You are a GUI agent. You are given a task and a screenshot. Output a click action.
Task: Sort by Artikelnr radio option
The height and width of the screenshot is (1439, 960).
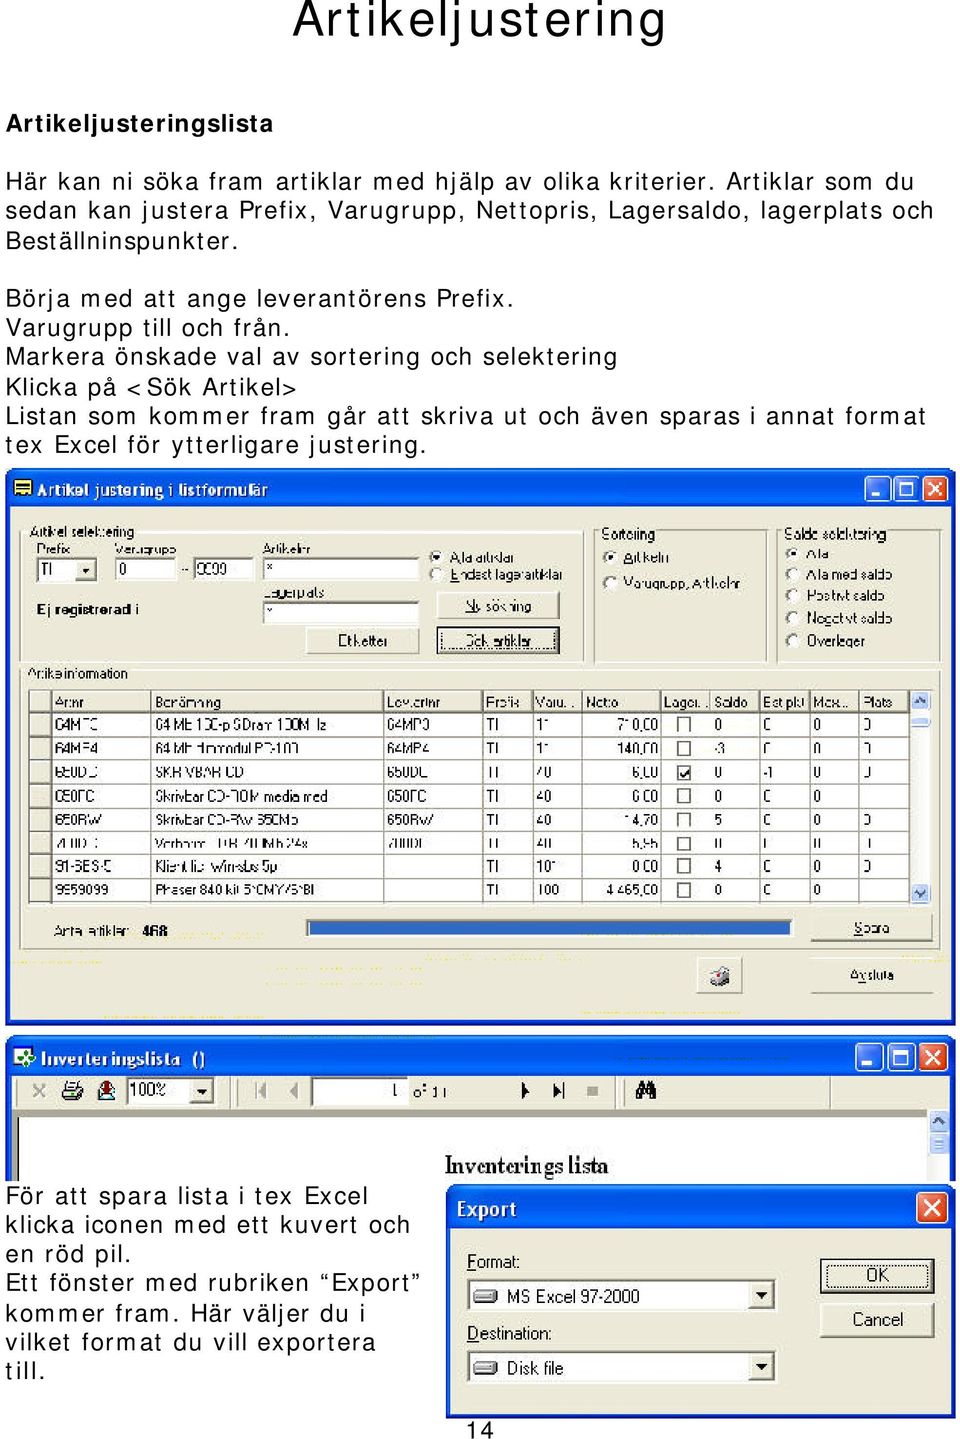(610, 557)
